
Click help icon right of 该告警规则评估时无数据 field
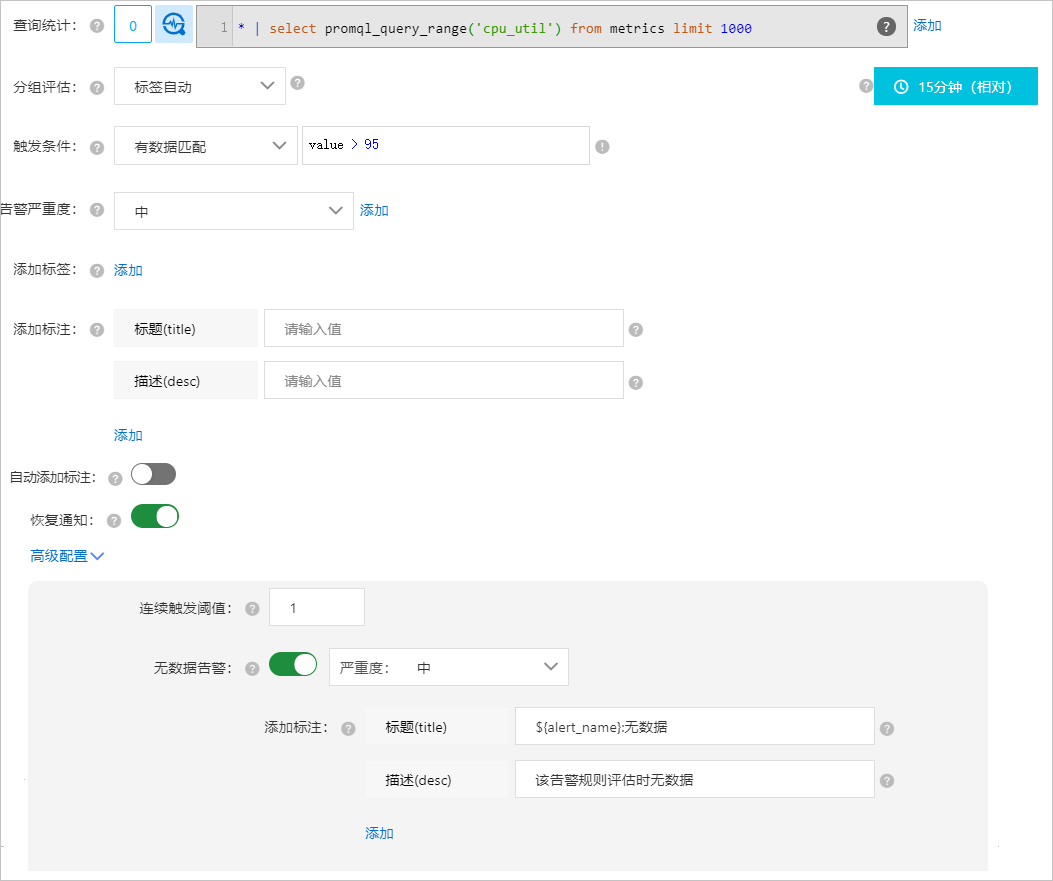(x=887, y=780)
